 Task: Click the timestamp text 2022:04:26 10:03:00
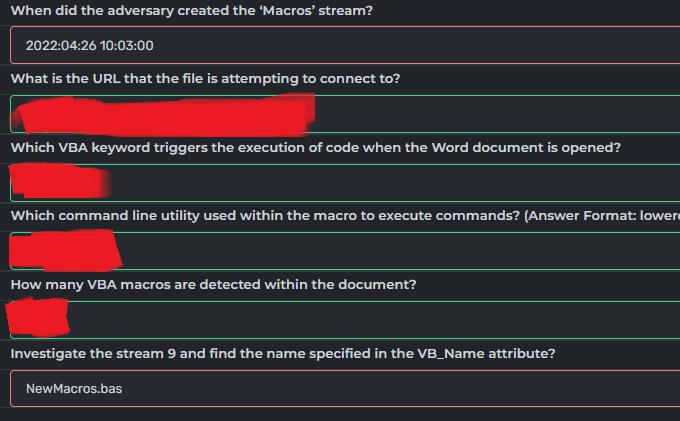point(89,46)
